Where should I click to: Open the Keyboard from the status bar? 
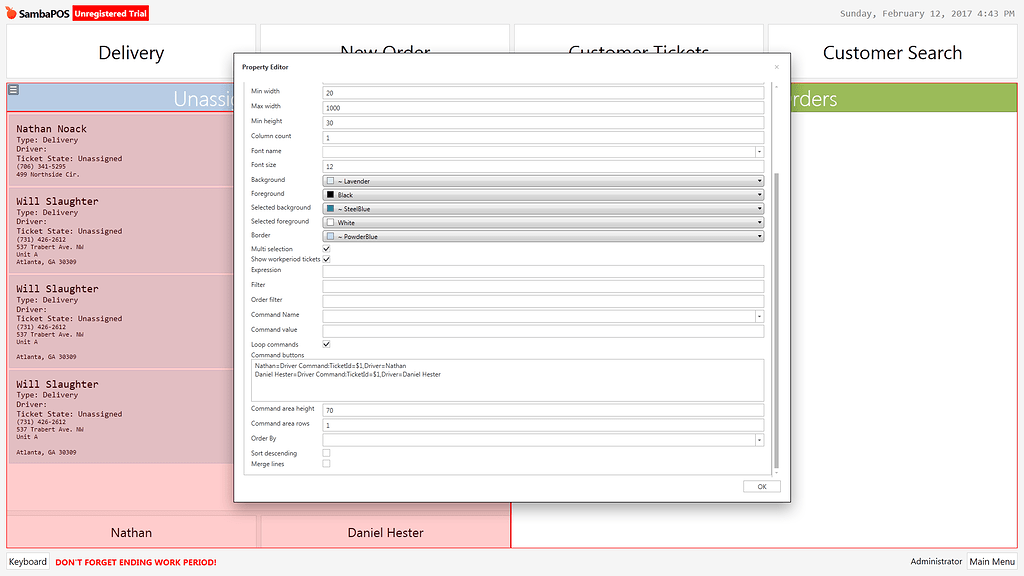click(x=27, y=561)
